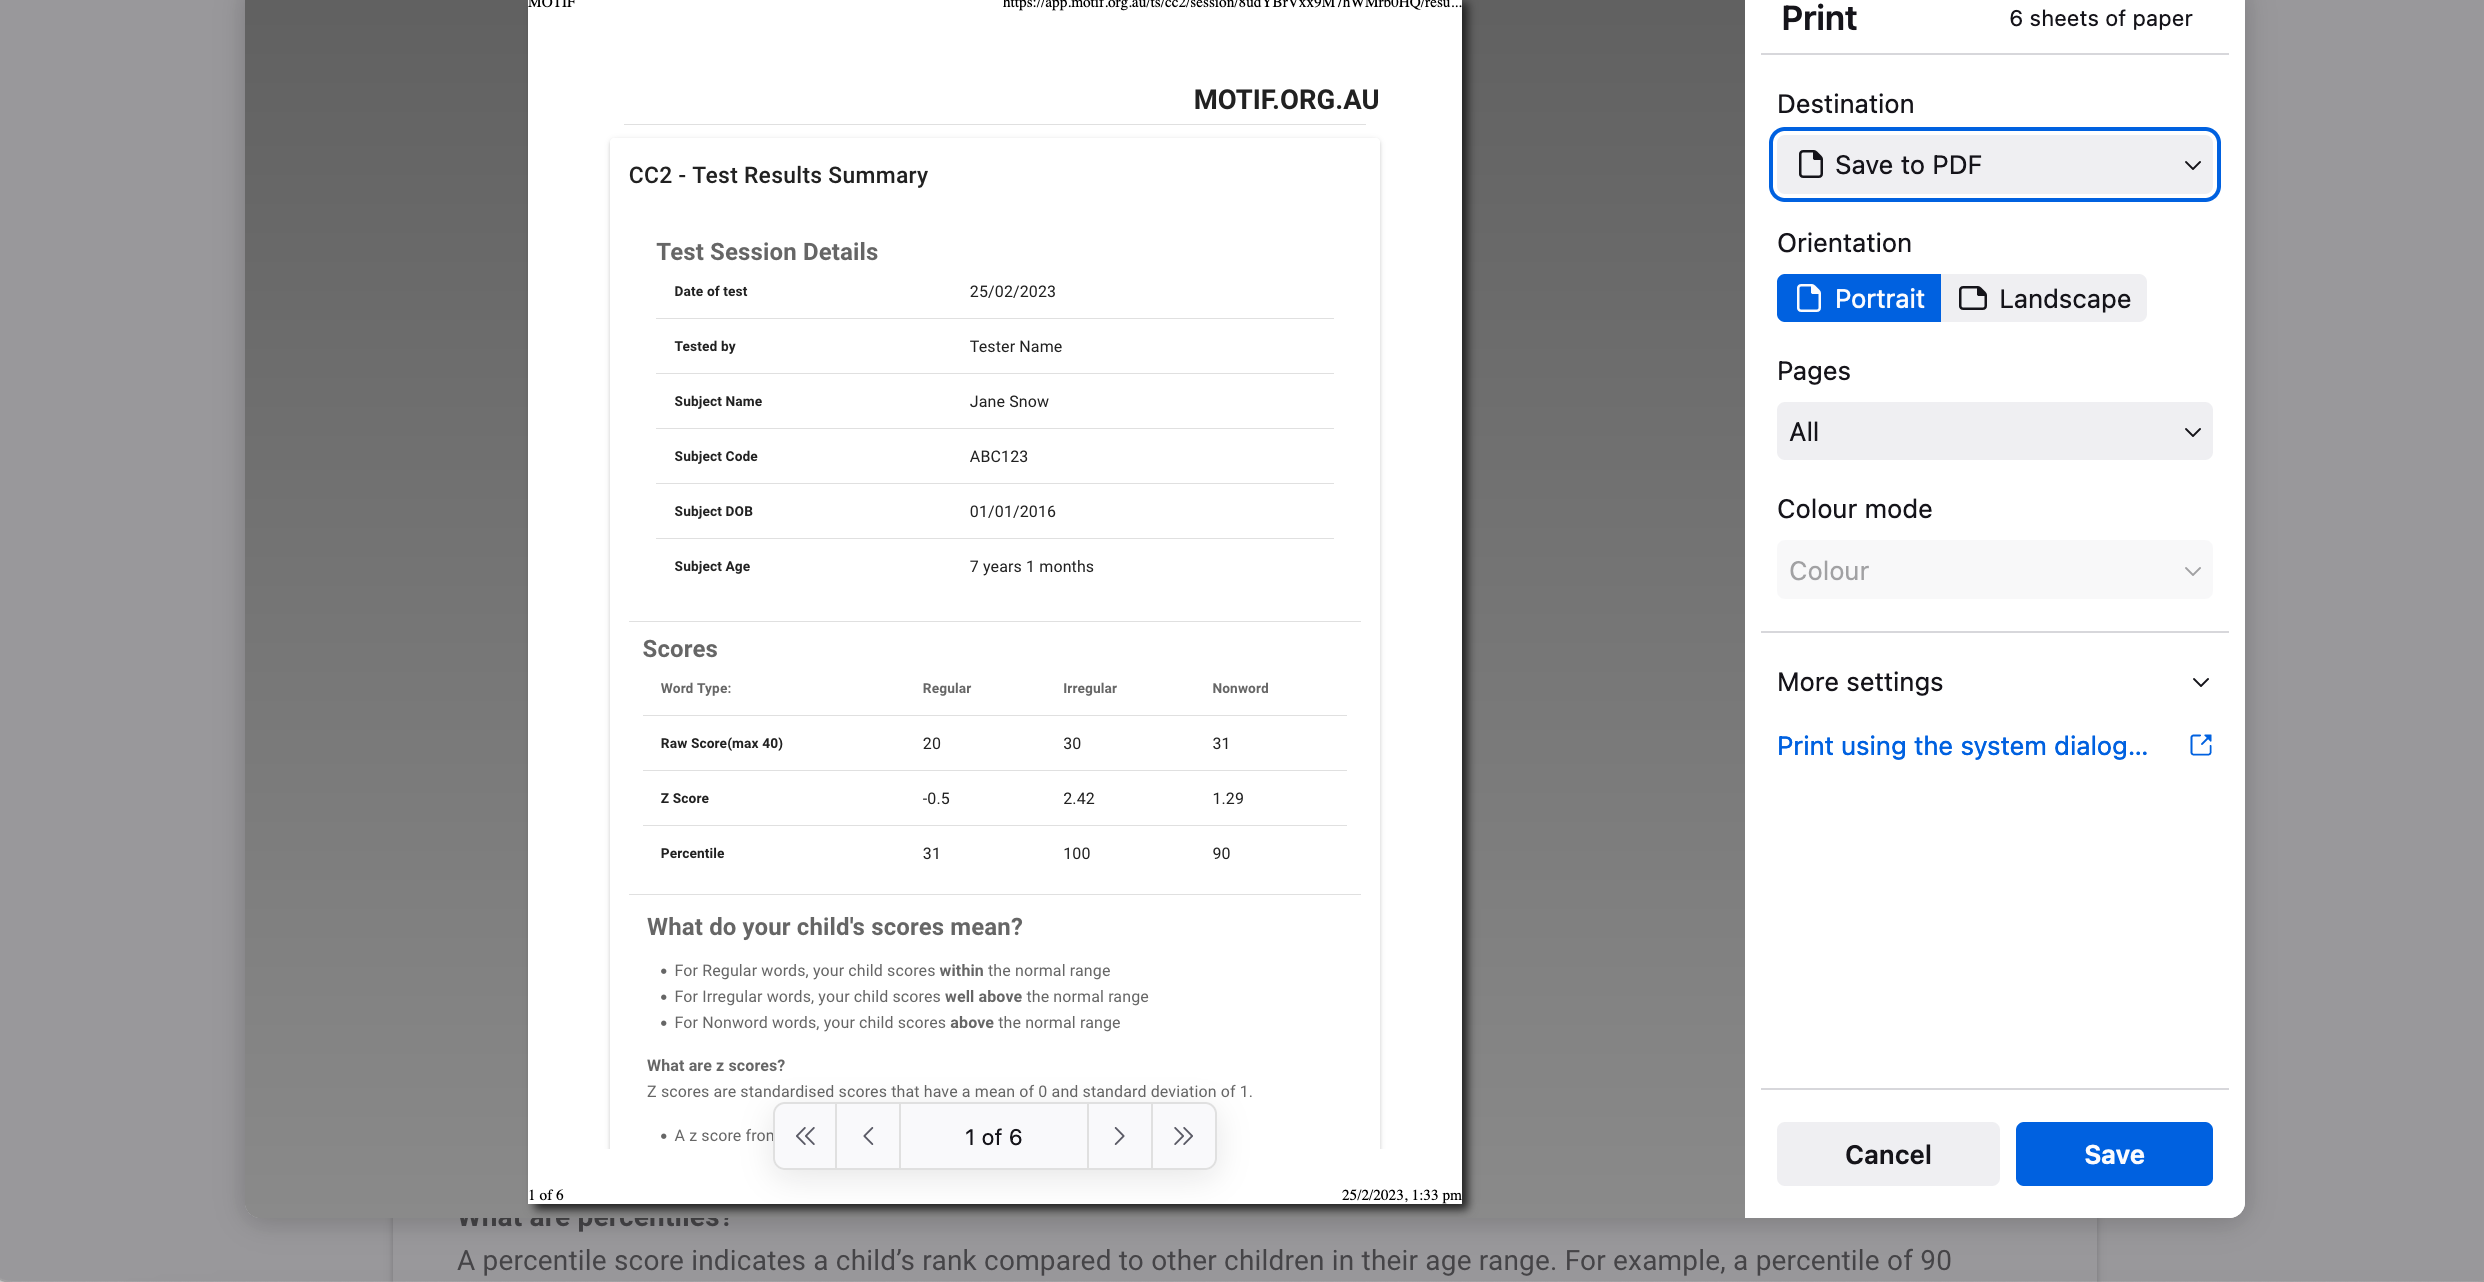Go to previous preview page
The height and width of the screenshot is (1282, 2484).
pos(868,1137)
